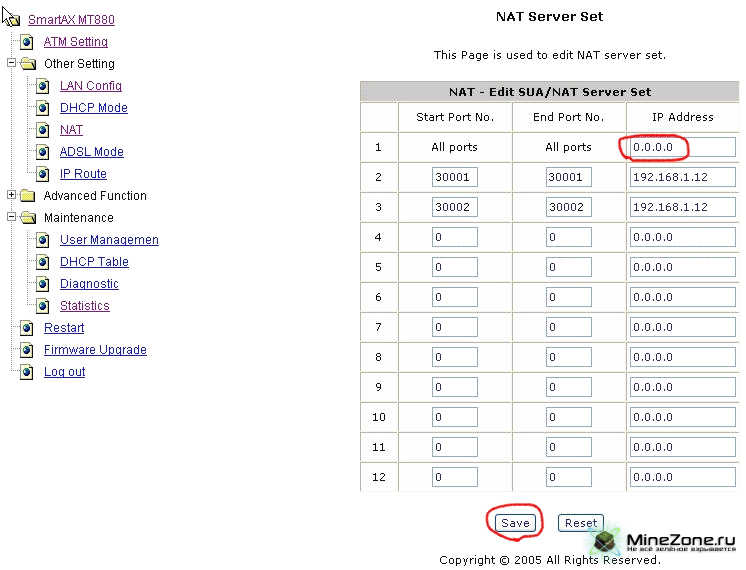
Task: Click the icon beside DHCP Mode
Action: [43, 108]
